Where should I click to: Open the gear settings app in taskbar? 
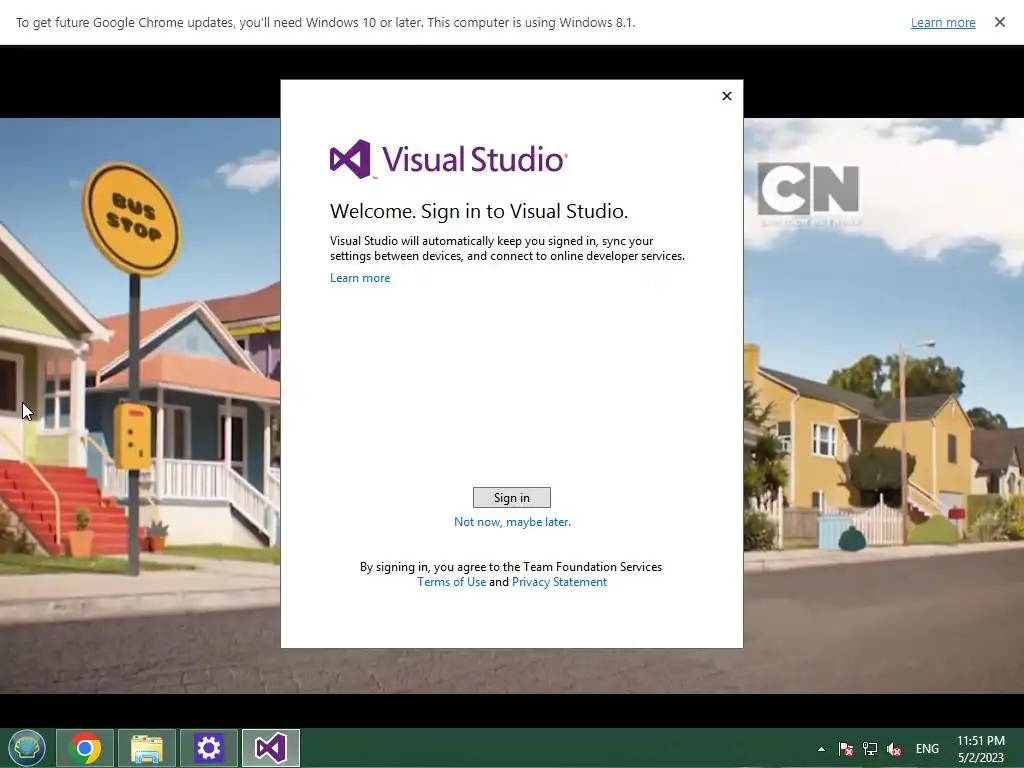coord(209,748)
